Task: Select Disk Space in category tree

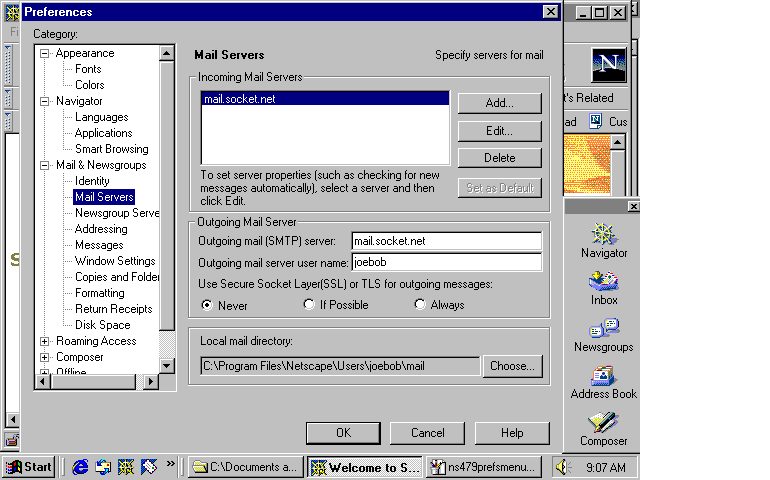Action: [102, 325]
